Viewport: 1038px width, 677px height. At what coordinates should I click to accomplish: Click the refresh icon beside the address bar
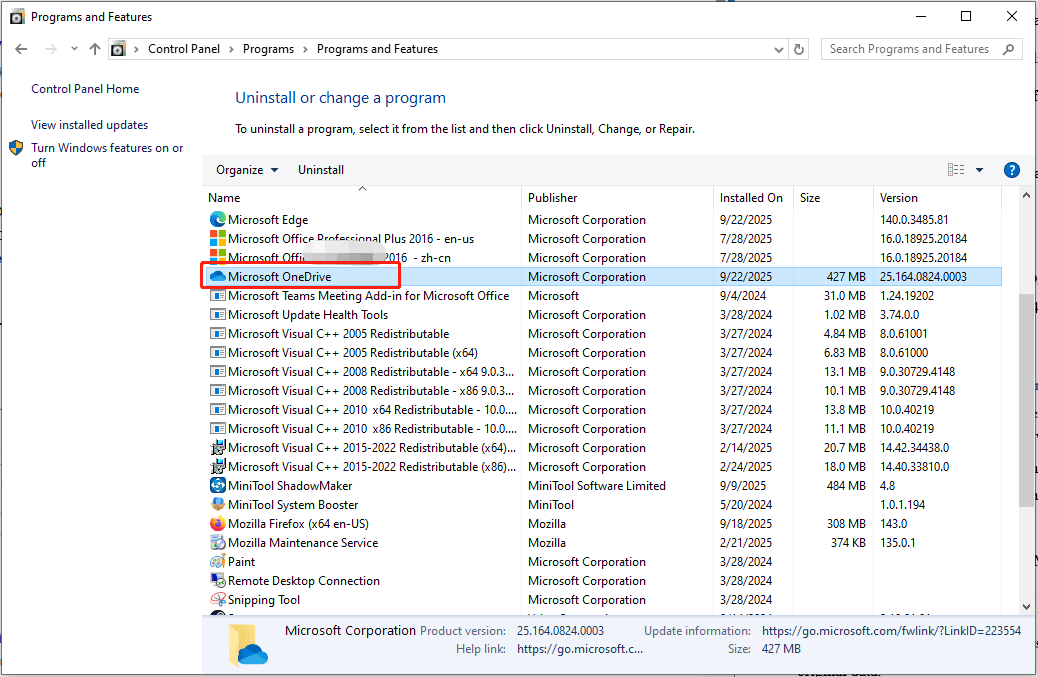click(x=797, y=48)
